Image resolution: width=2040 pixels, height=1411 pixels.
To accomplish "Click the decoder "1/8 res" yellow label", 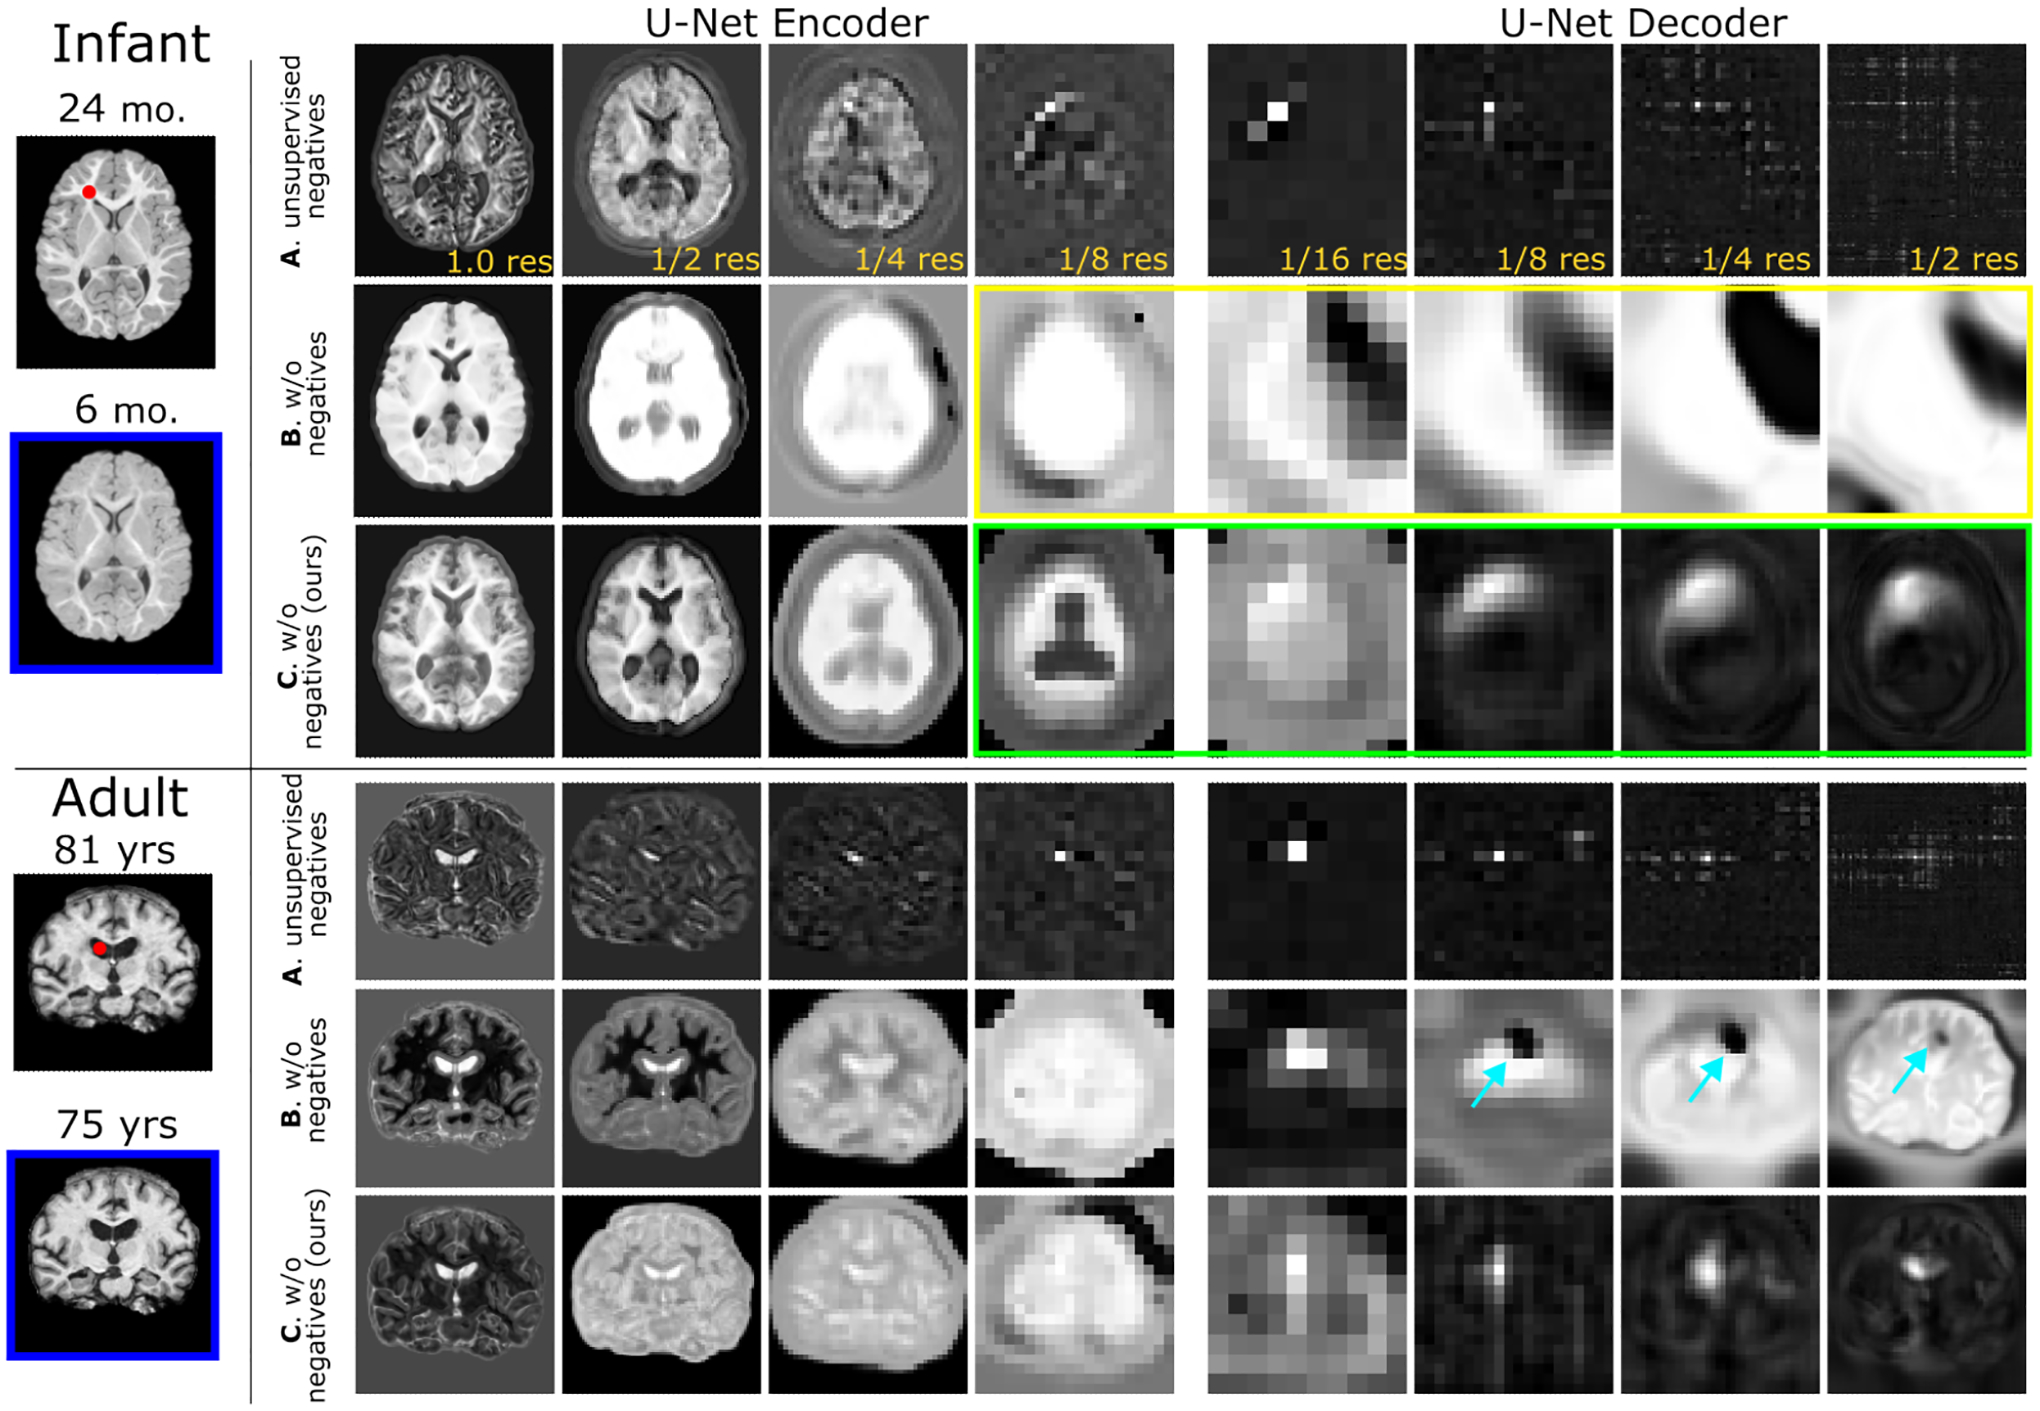I will click(1550, 259).
